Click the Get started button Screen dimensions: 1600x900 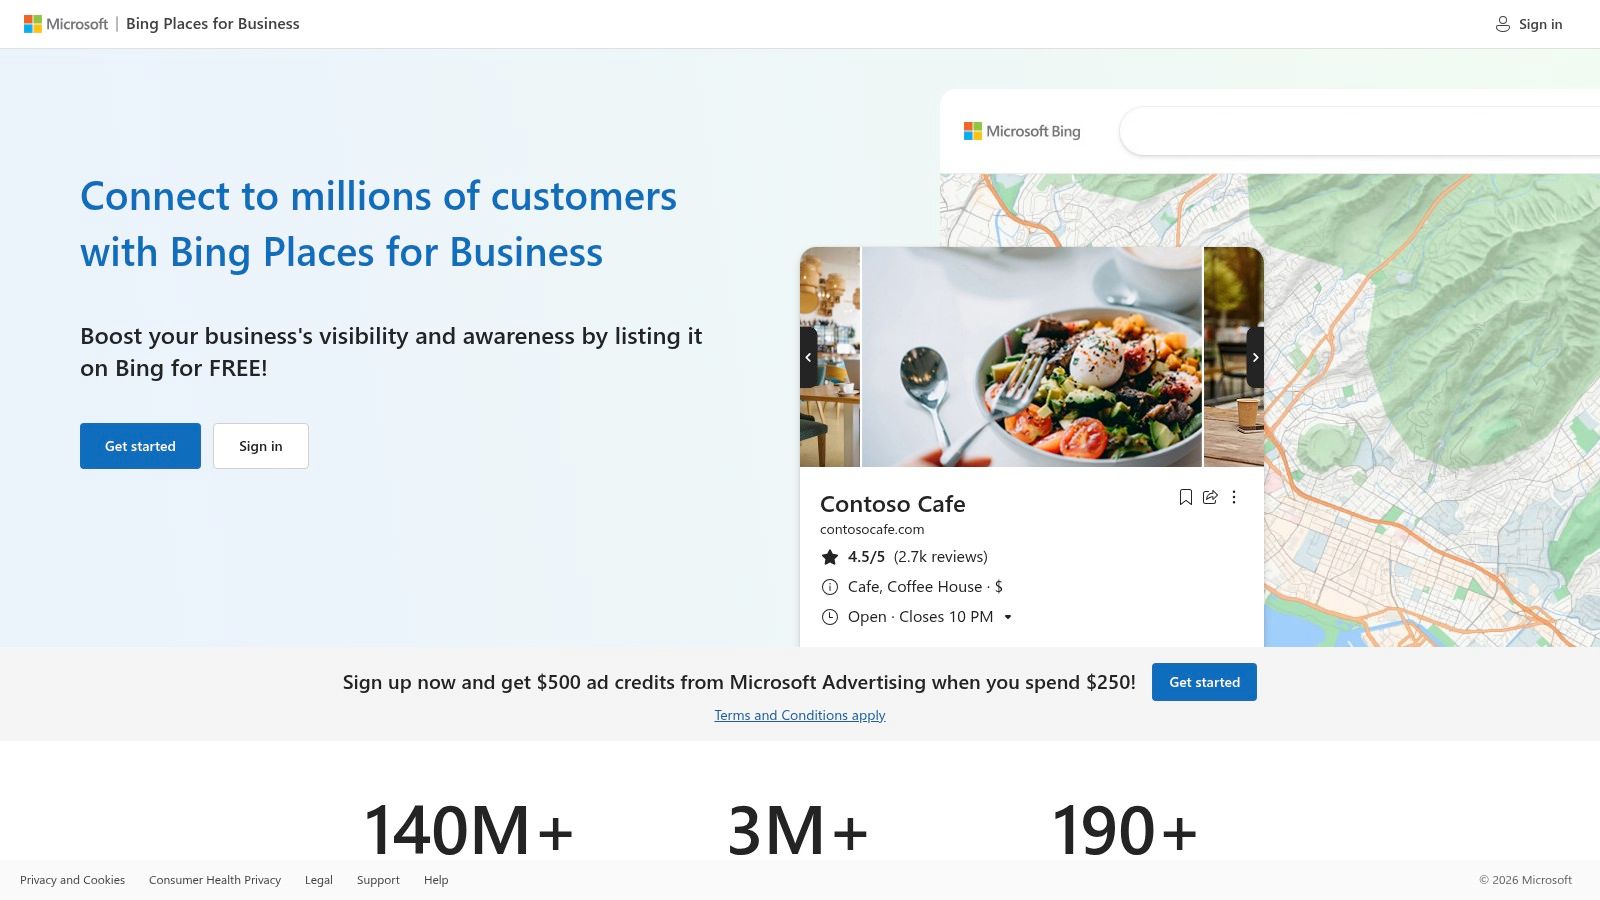[x=140, y=446]
